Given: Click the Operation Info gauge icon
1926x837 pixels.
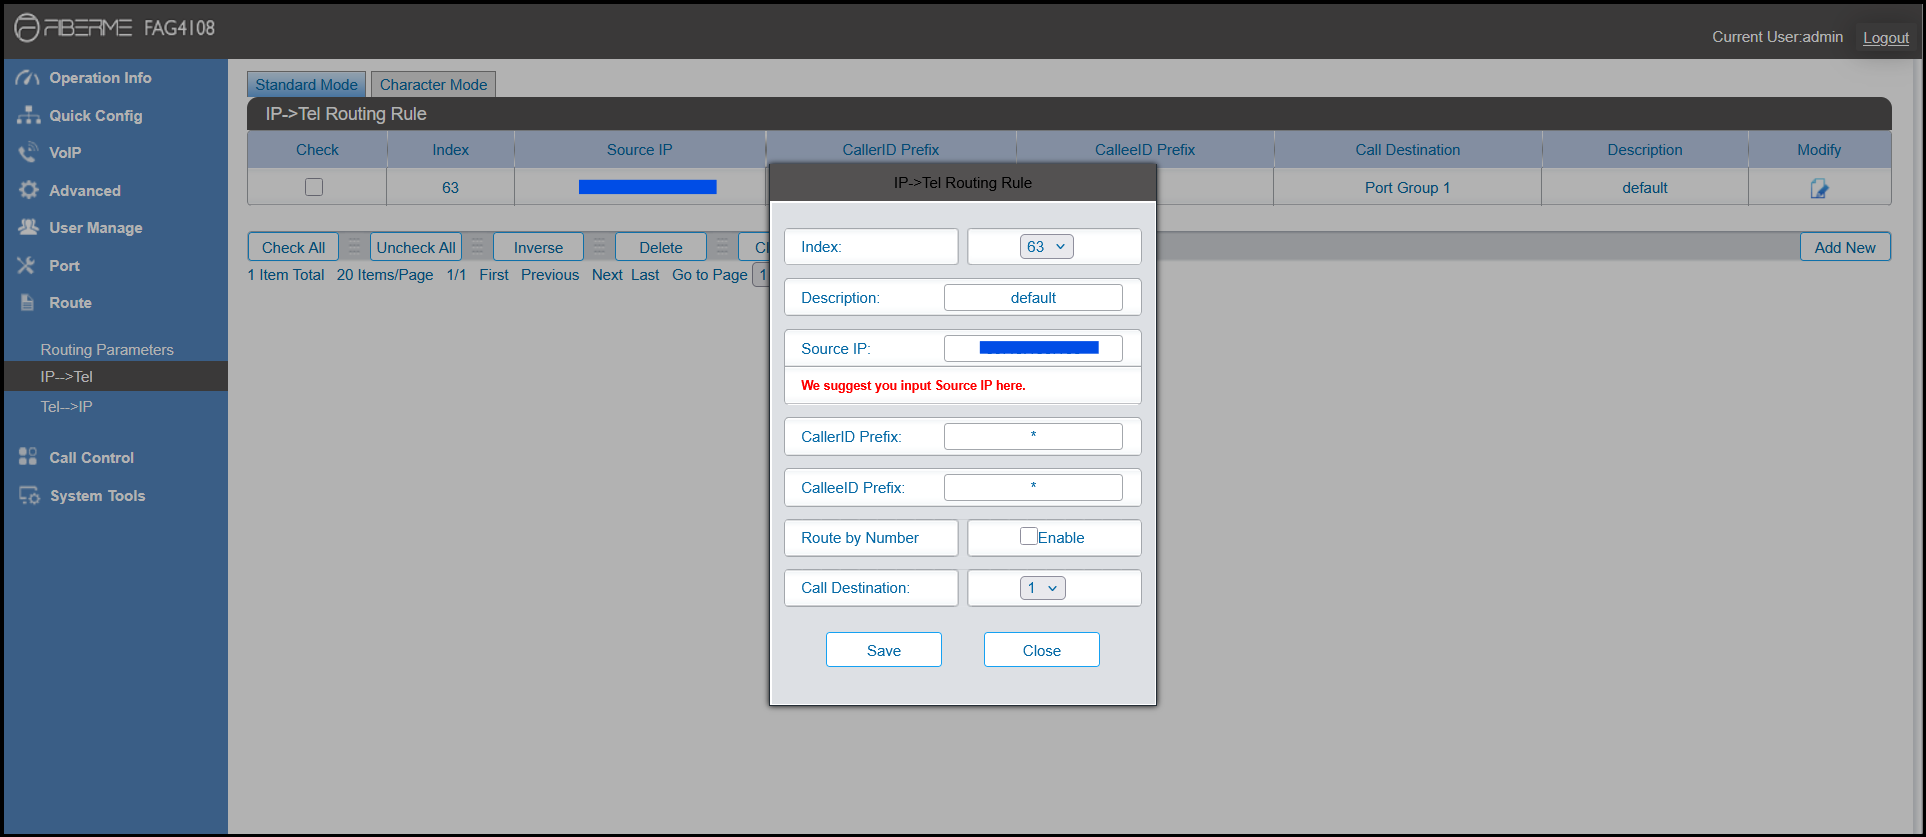Looking at the screenshot, I should pyautogui.click(x=28, y=78).
